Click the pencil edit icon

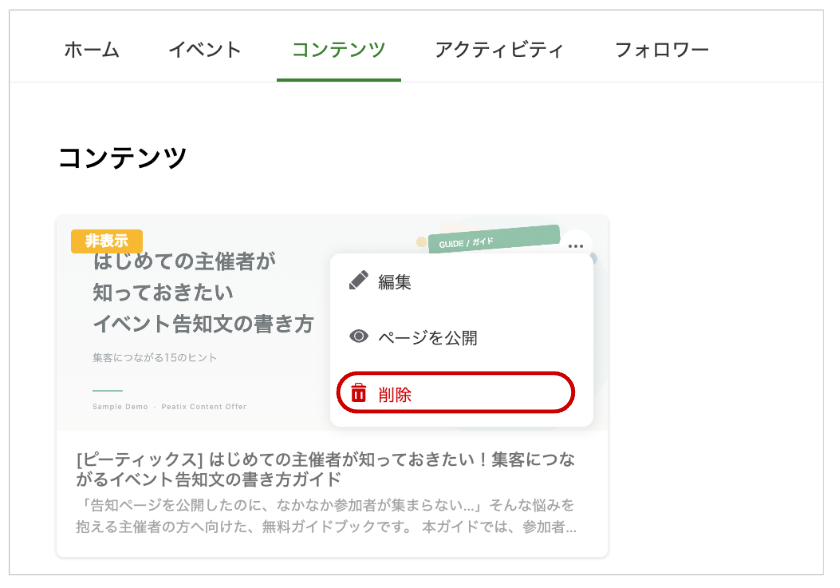pyautogui.click(x=358, y=280)
